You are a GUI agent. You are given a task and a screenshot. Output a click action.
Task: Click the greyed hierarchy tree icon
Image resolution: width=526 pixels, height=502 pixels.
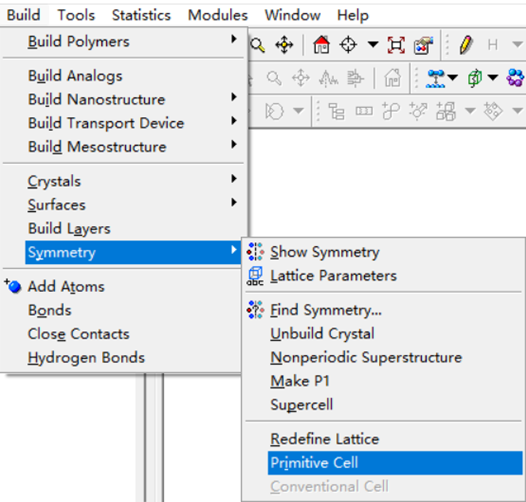[x=336, y=111]
